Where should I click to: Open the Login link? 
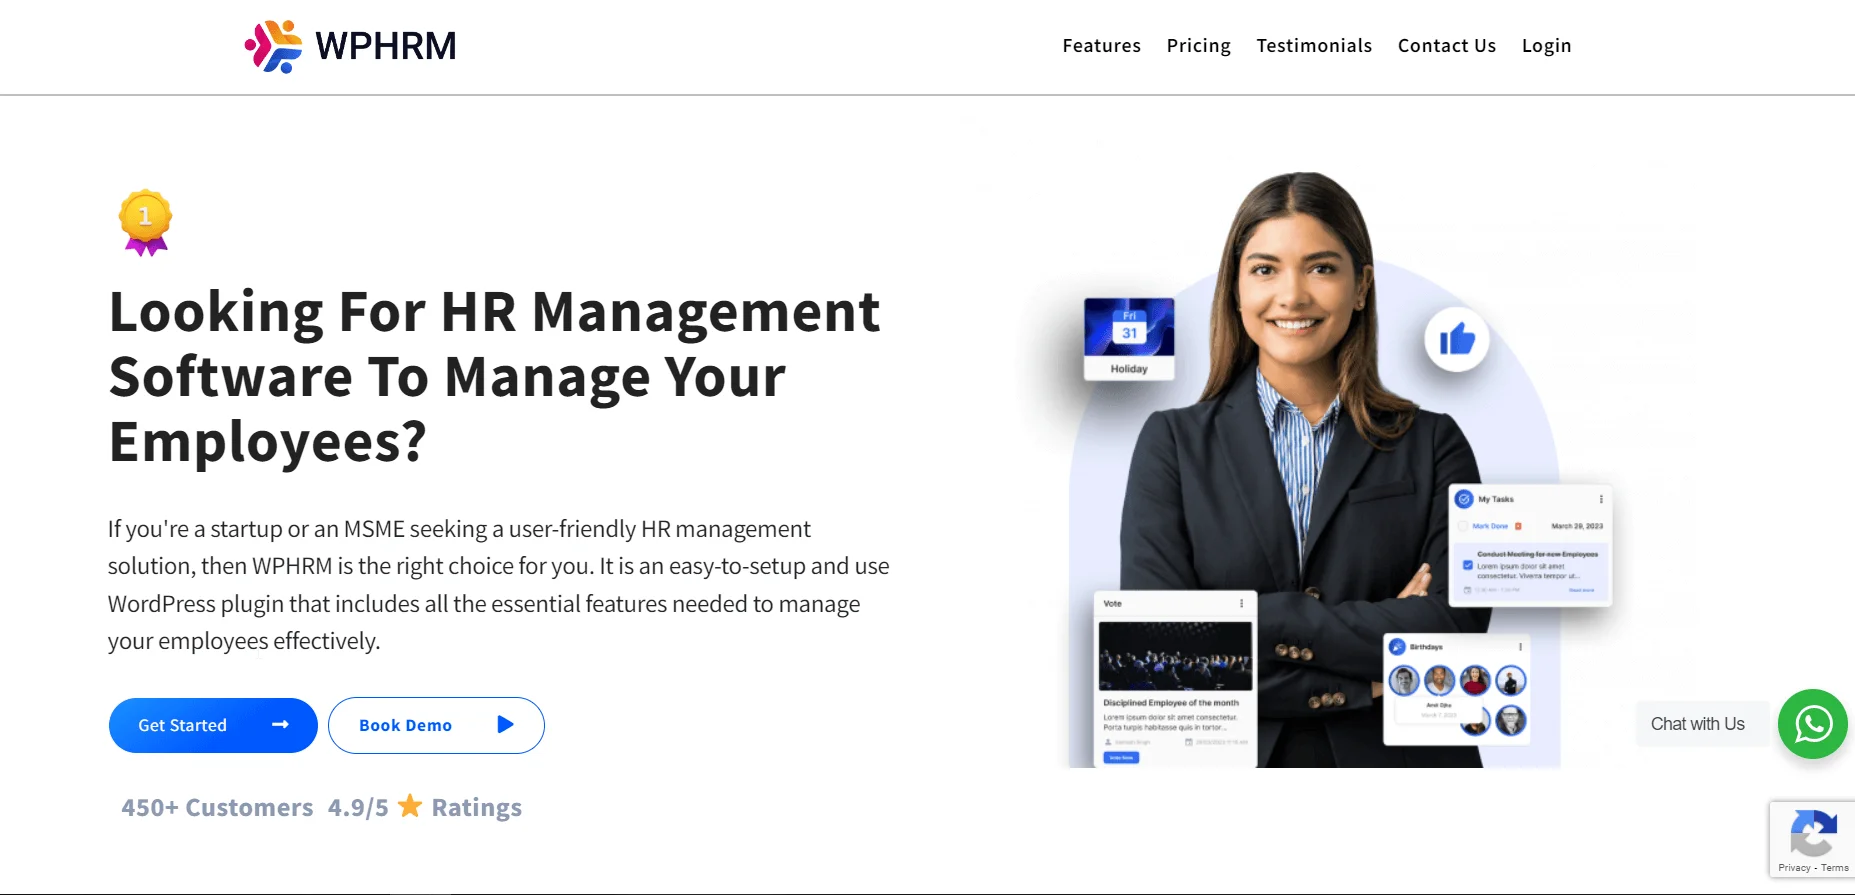1546,46
